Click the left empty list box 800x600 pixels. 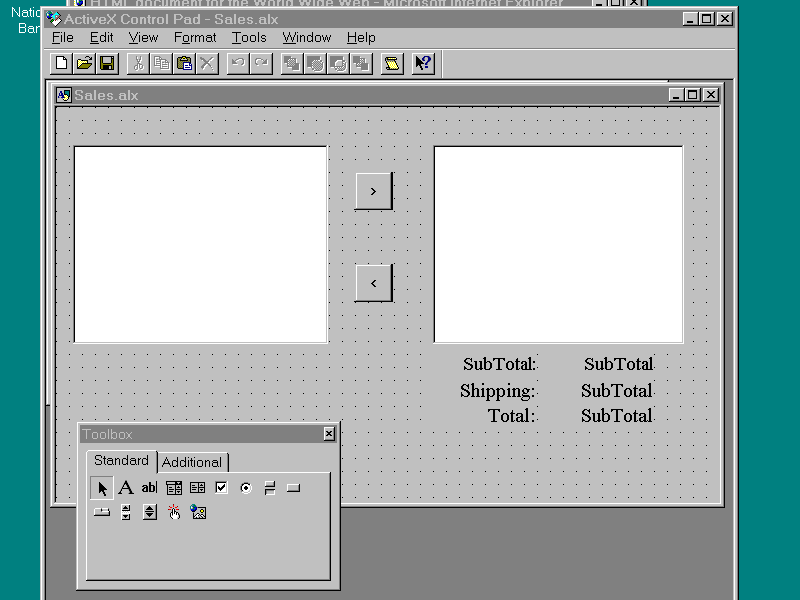coord(200,244)
